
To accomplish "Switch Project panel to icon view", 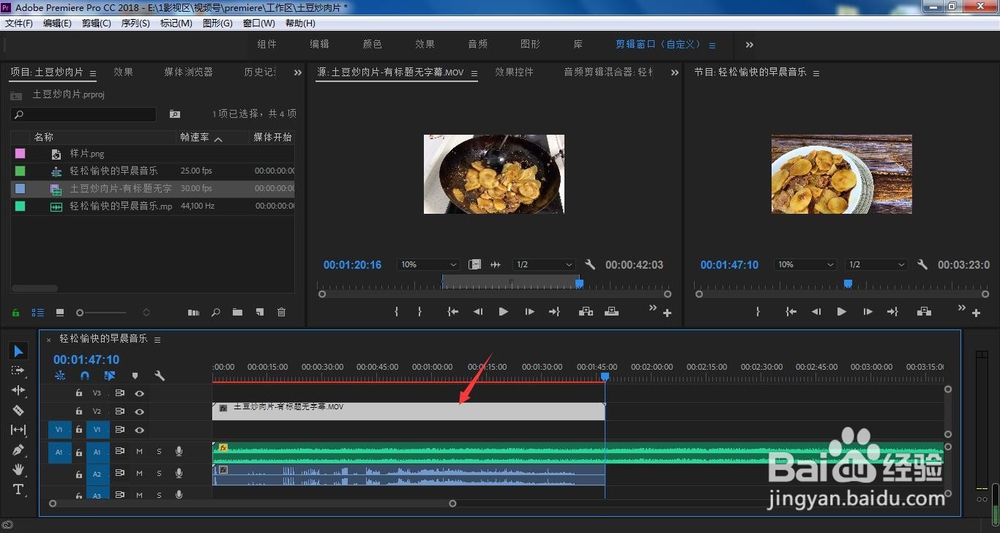I will click(60, 312).
